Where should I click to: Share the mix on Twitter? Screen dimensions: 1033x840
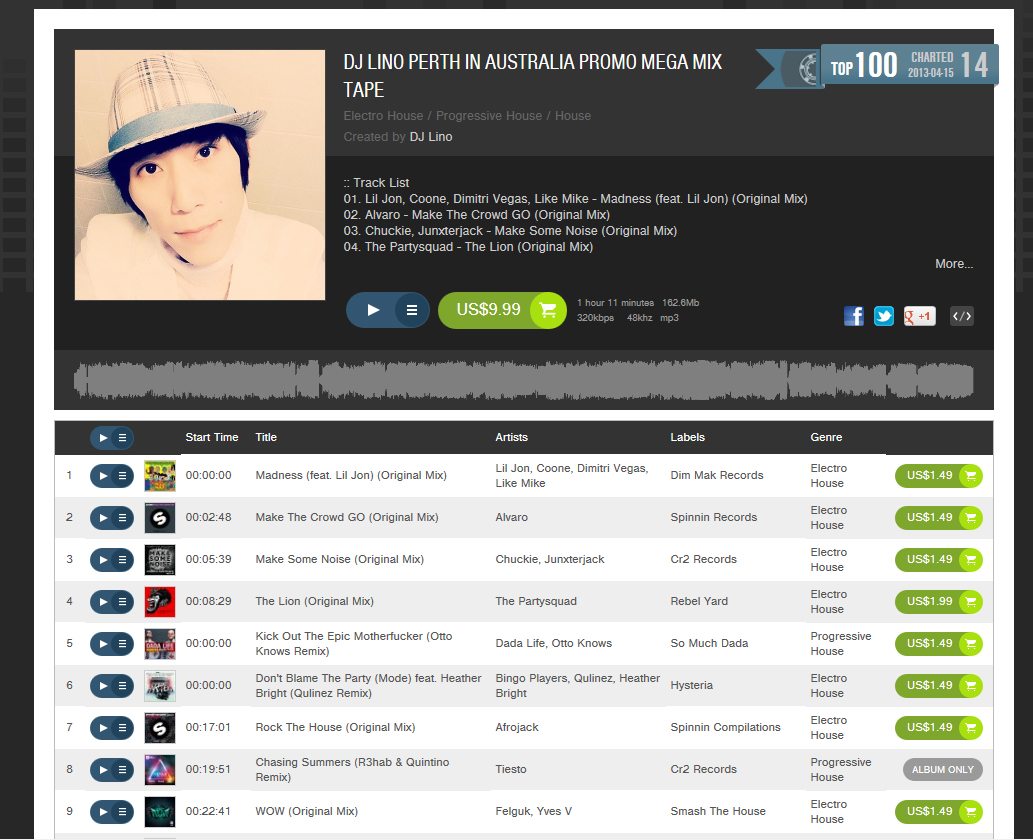pos(884,316)
